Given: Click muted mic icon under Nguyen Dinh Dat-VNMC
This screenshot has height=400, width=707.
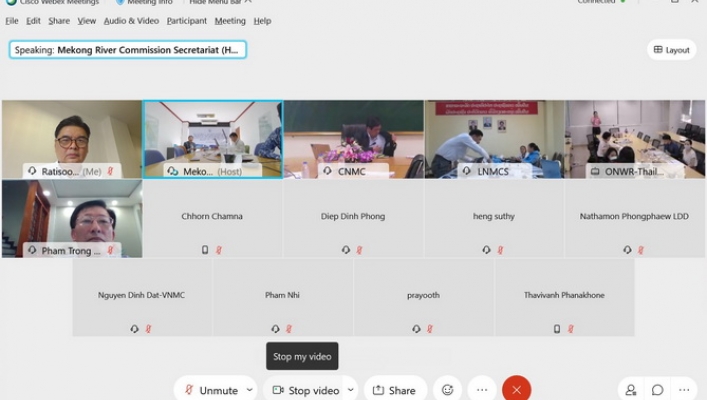Looking at the screenshot, I should tap(148, 329).
